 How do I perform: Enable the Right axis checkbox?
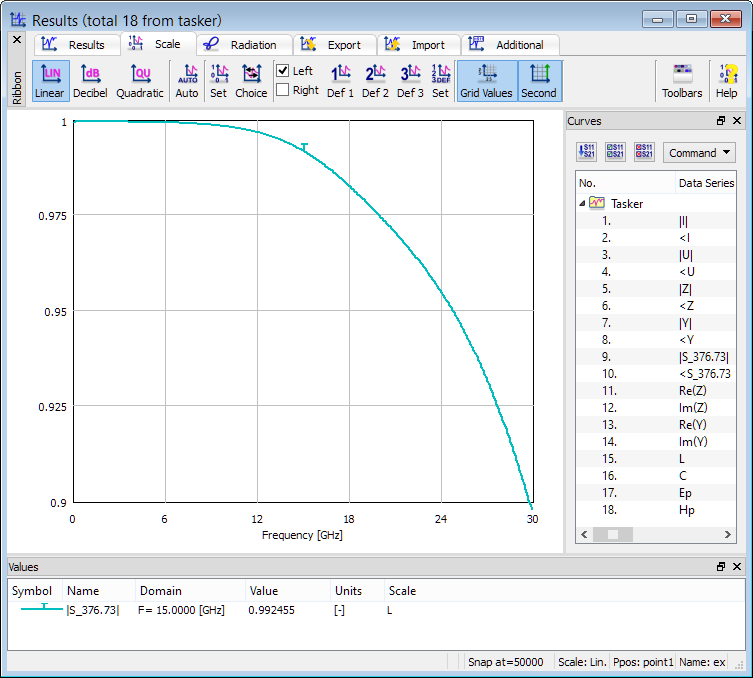283,90
